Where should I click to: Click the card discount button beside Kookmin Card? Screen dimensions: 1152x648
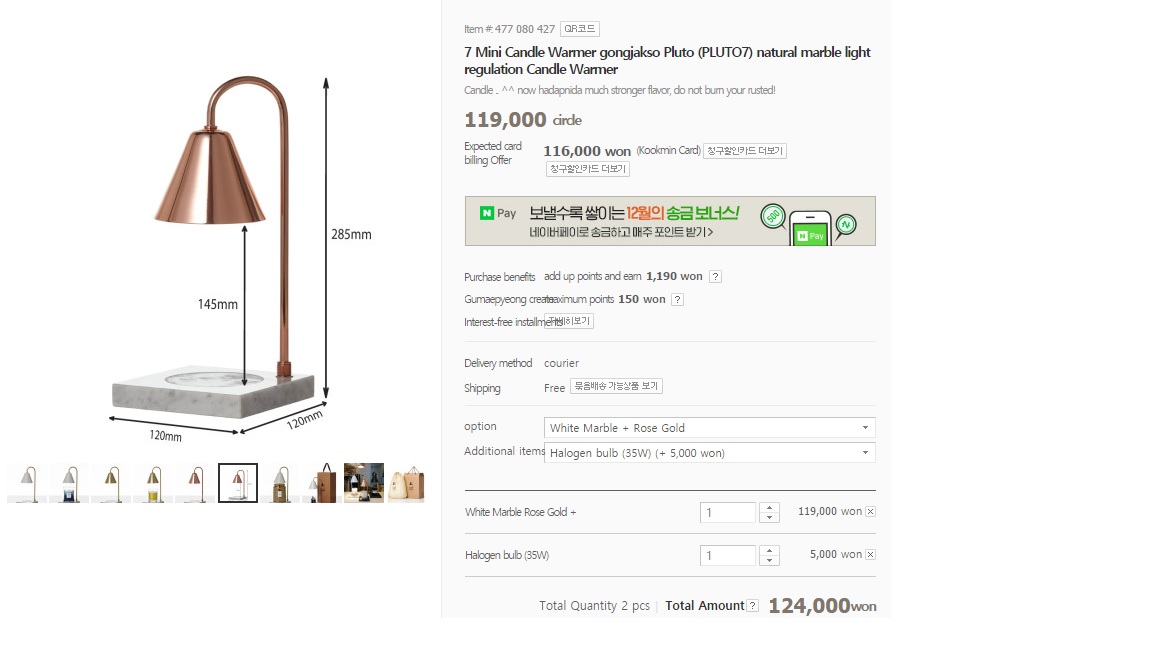tap(744, 151)
